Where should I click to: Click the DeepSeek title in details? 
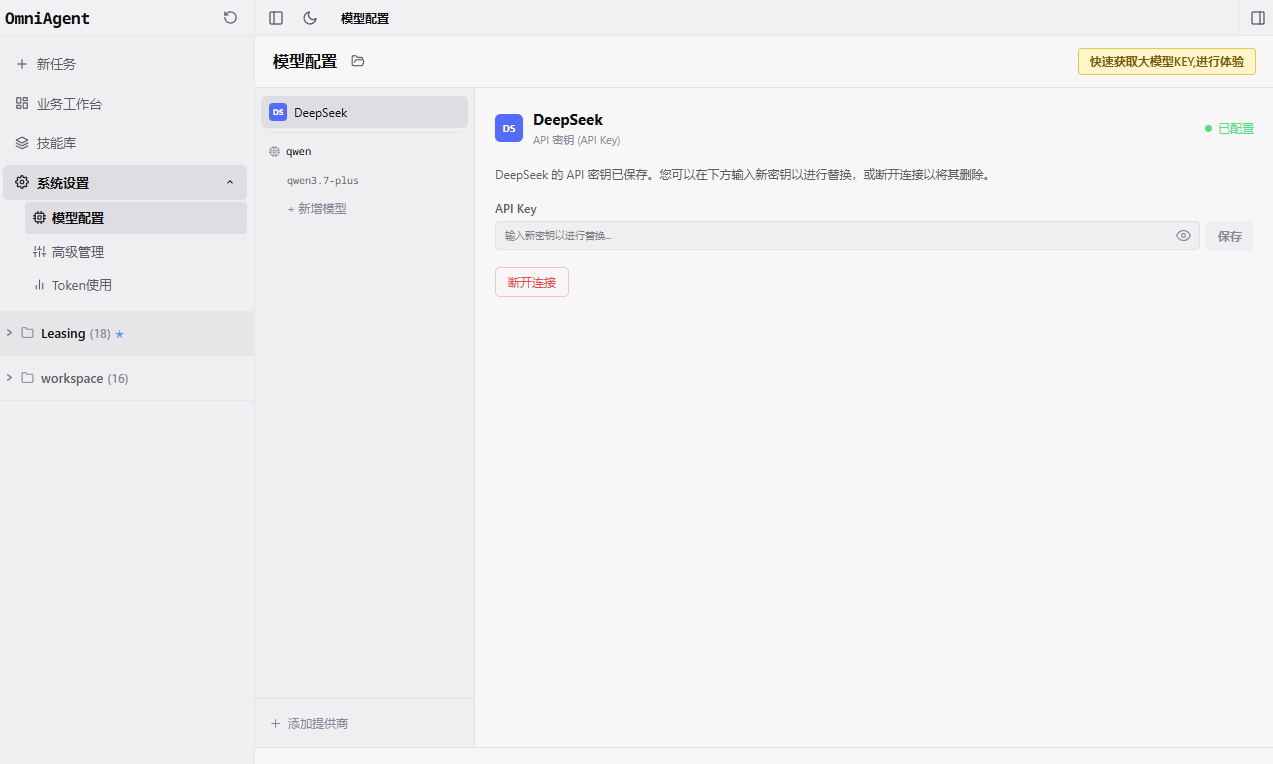click(x=568, y=120)
